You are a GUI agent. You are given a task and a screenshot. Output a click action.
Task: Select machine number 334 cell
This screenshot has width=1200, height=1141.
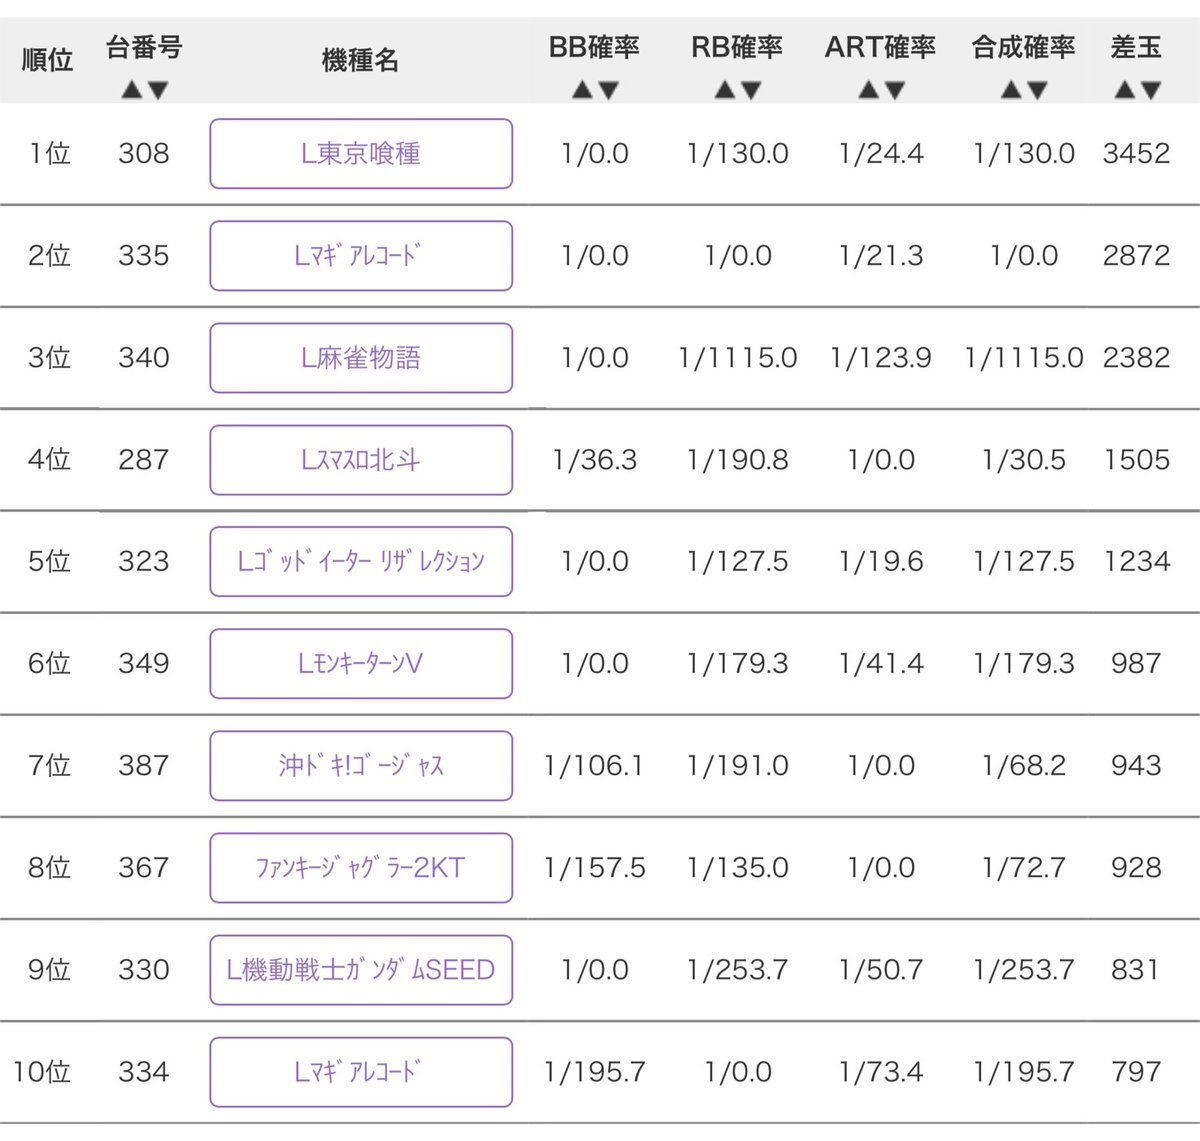(144, 1072)
